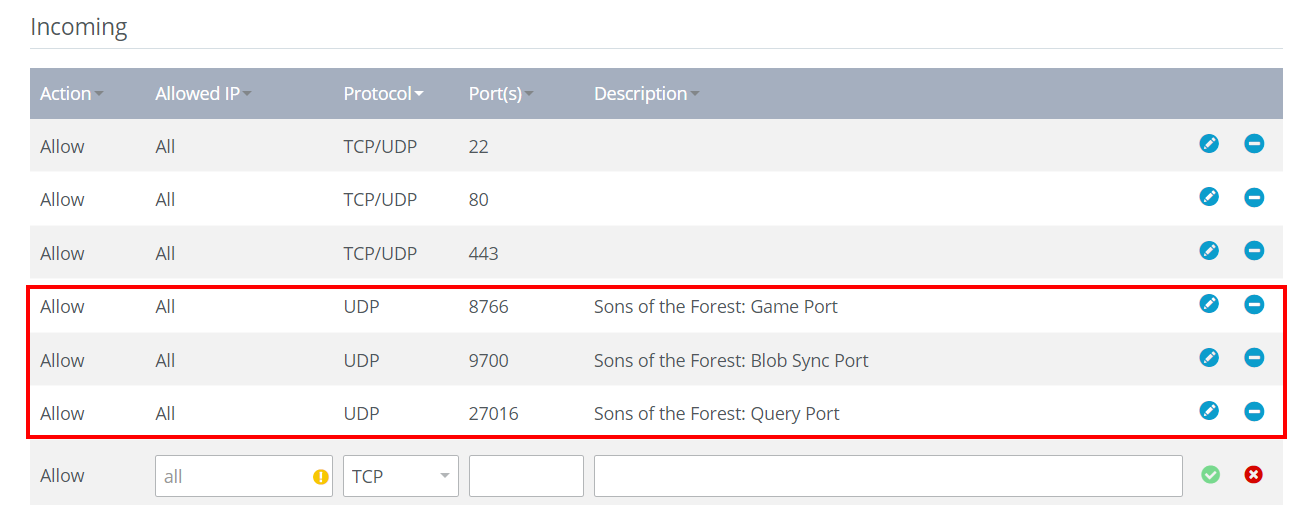Screen dimensions: 1310x505
Task: Click the yellow warning icon in IP field
Action: [x=321, y=477]
